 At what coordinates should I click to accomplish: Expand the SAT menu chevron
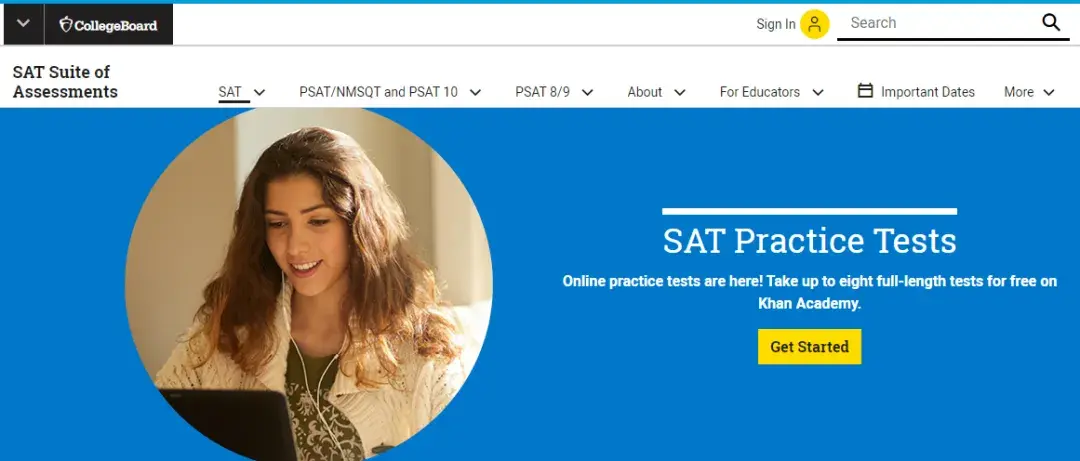click(x=260, y=92)
